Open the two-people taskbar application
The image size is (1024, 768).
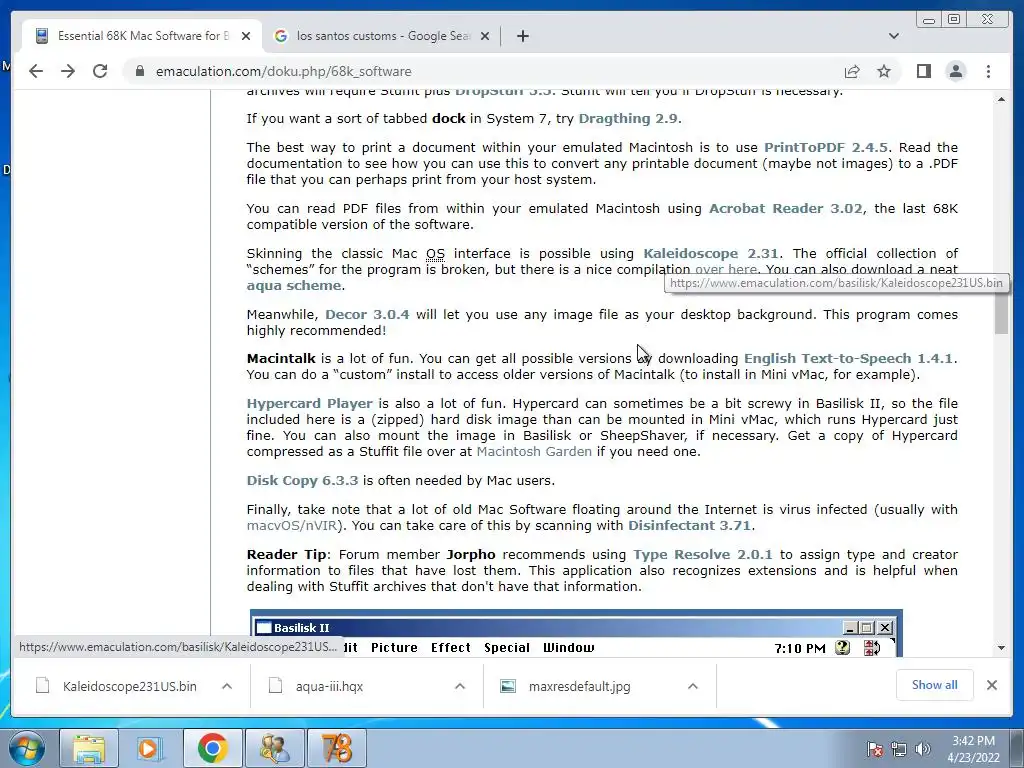(x=274, y=748)
